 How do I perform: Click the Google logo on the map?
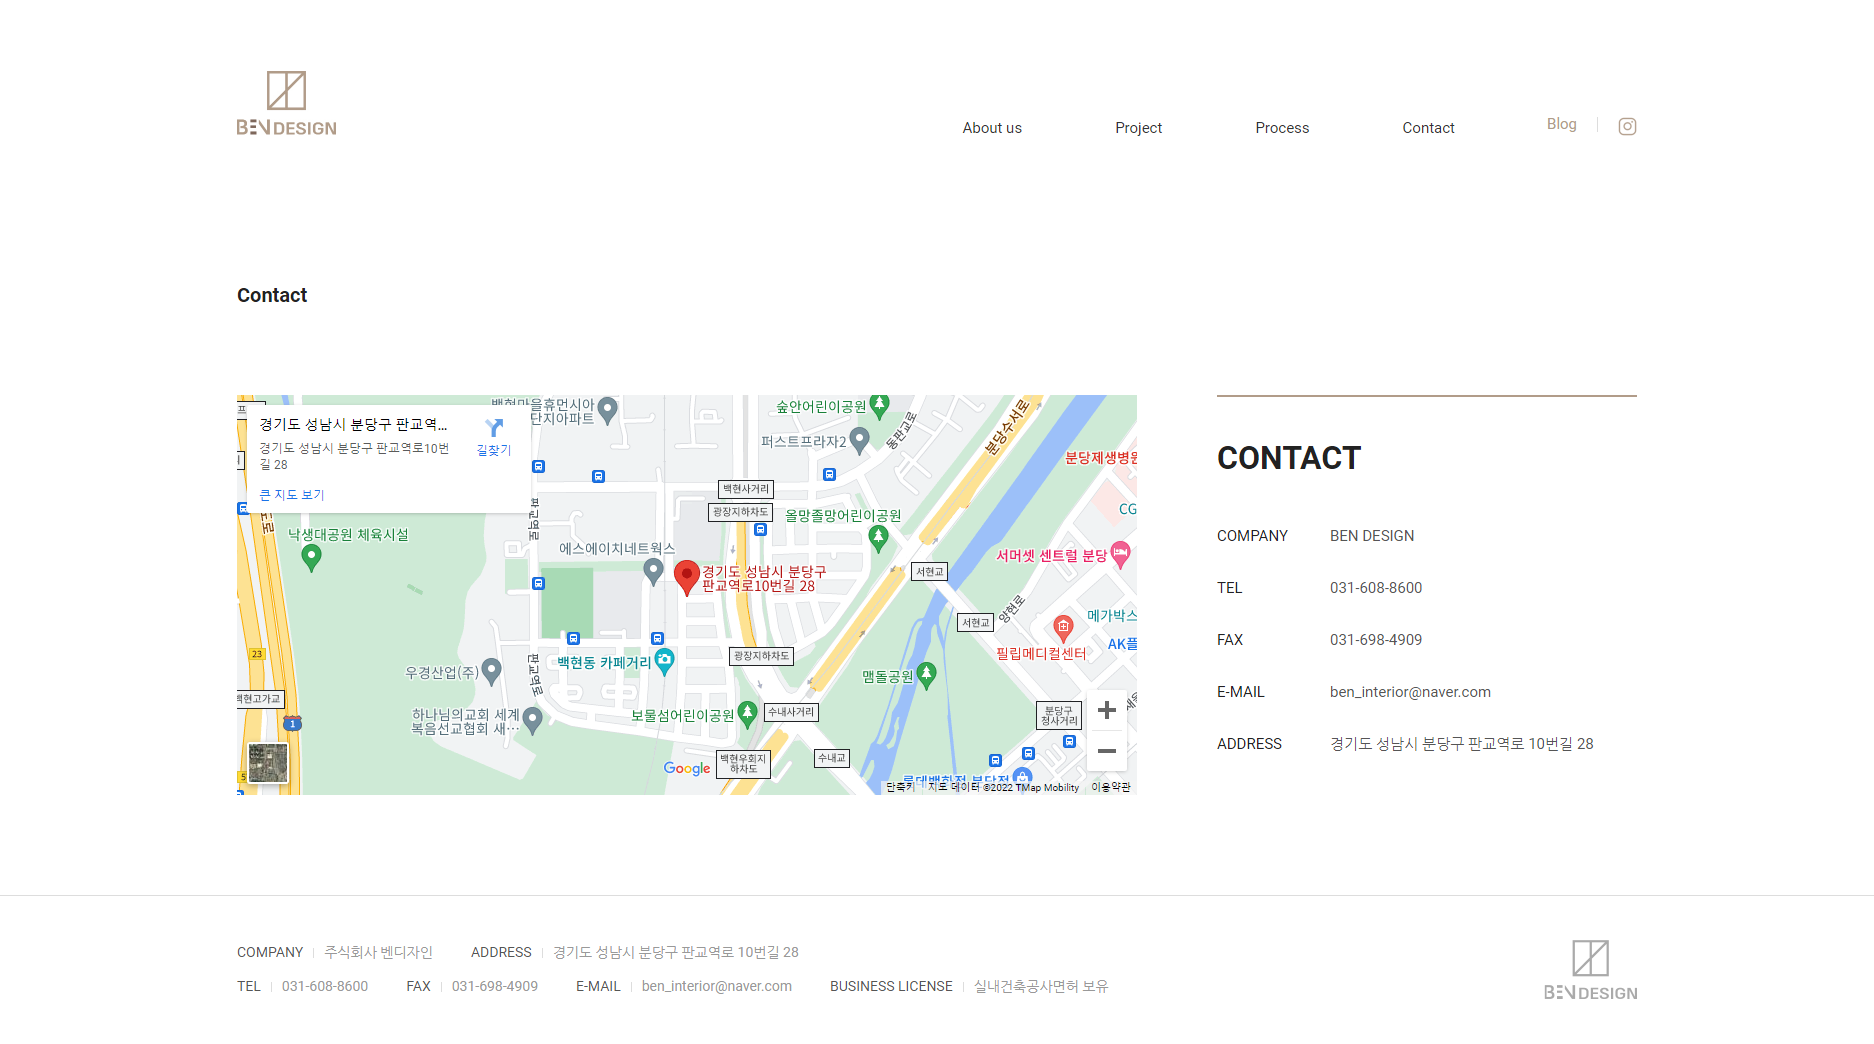687,768
